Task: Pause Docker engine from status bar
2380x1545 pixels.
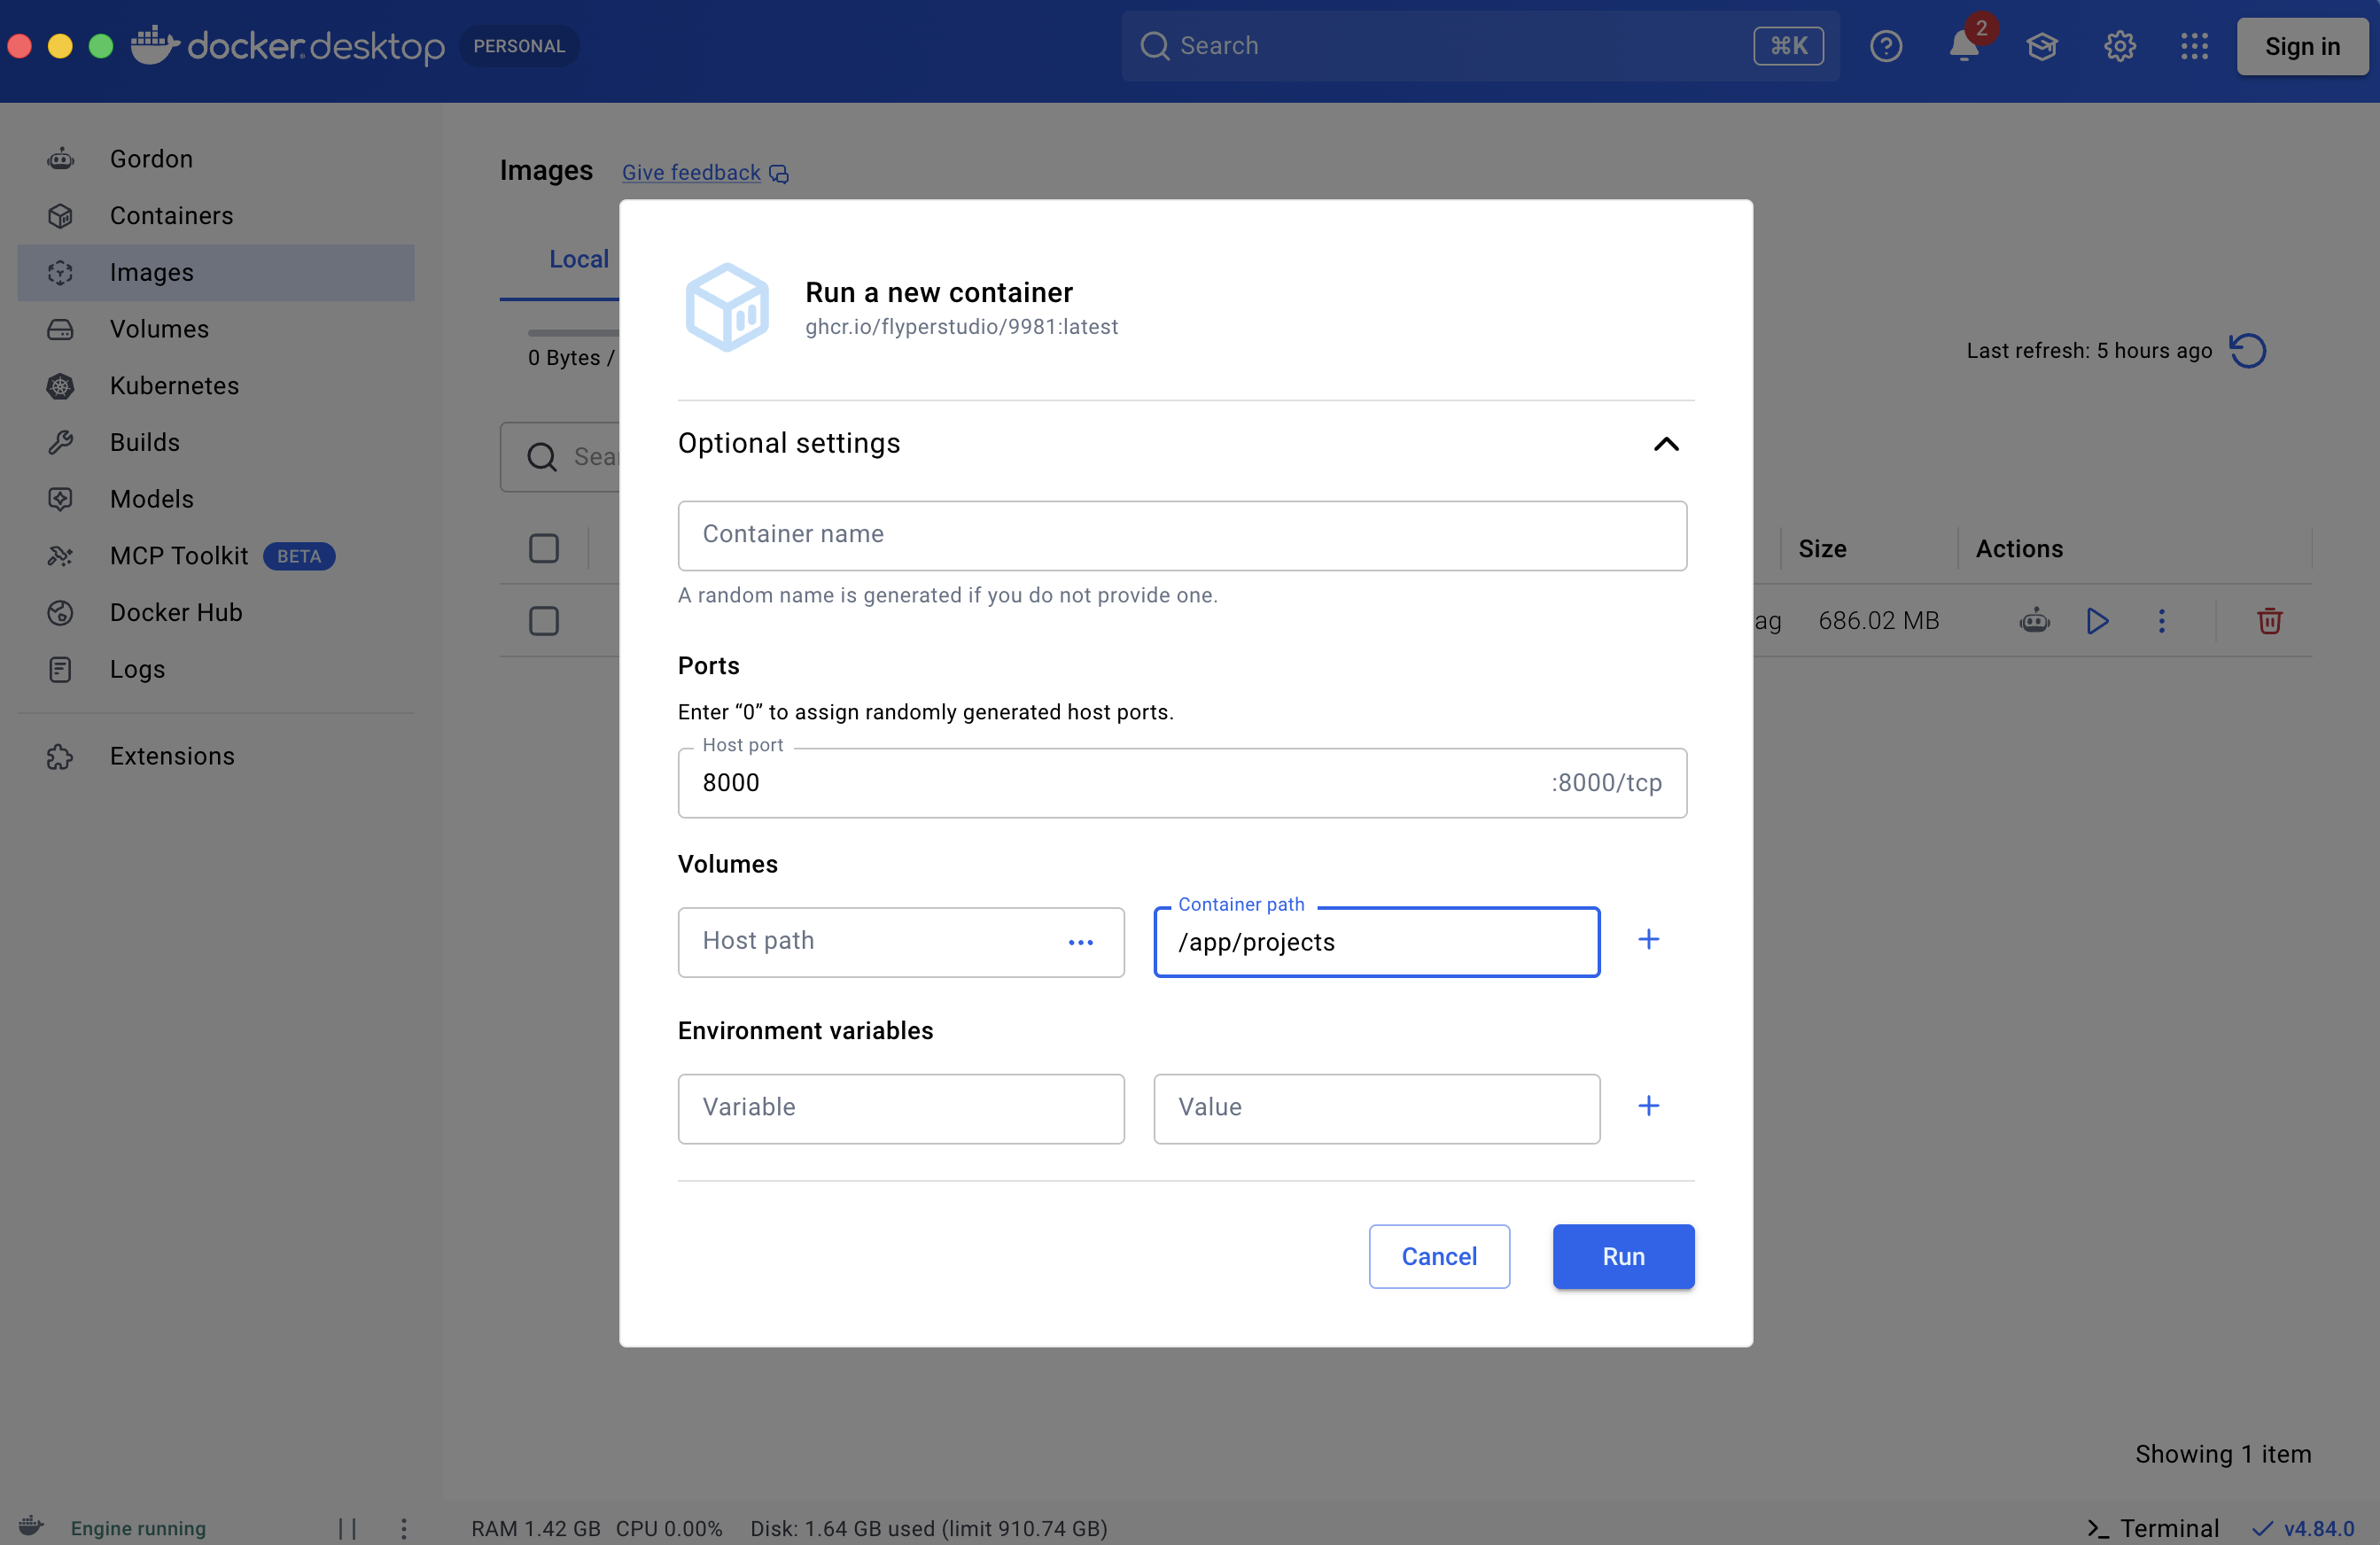Action: 347,1528
